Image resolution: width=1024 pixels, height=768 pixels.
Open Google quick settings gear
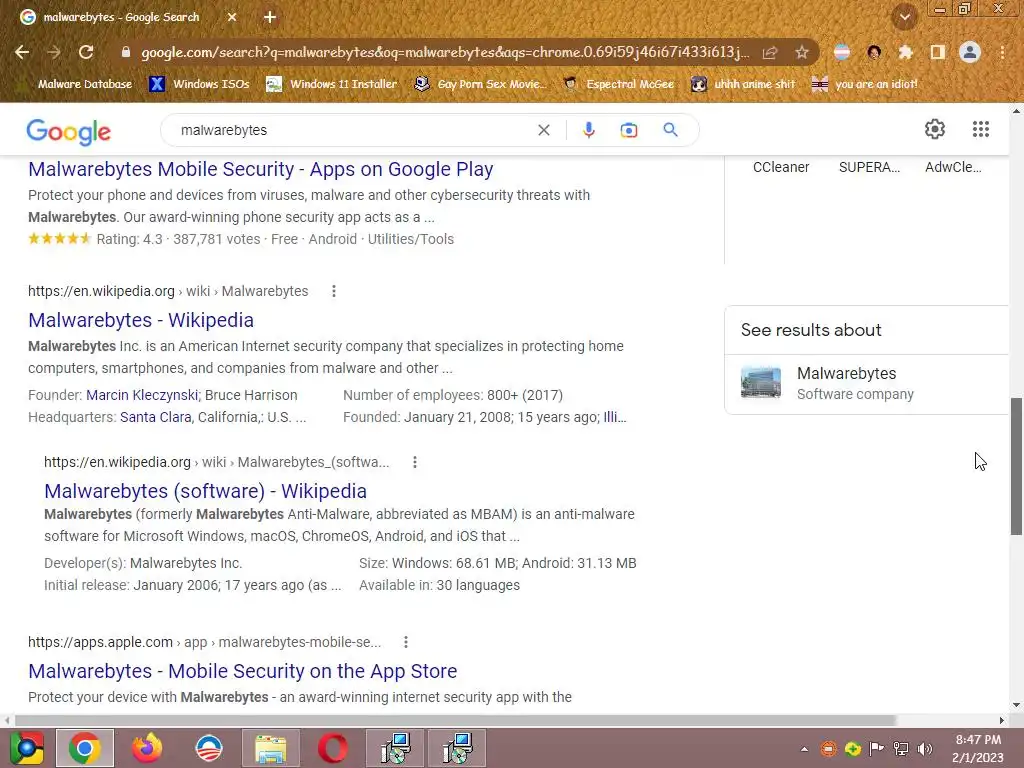935,129
